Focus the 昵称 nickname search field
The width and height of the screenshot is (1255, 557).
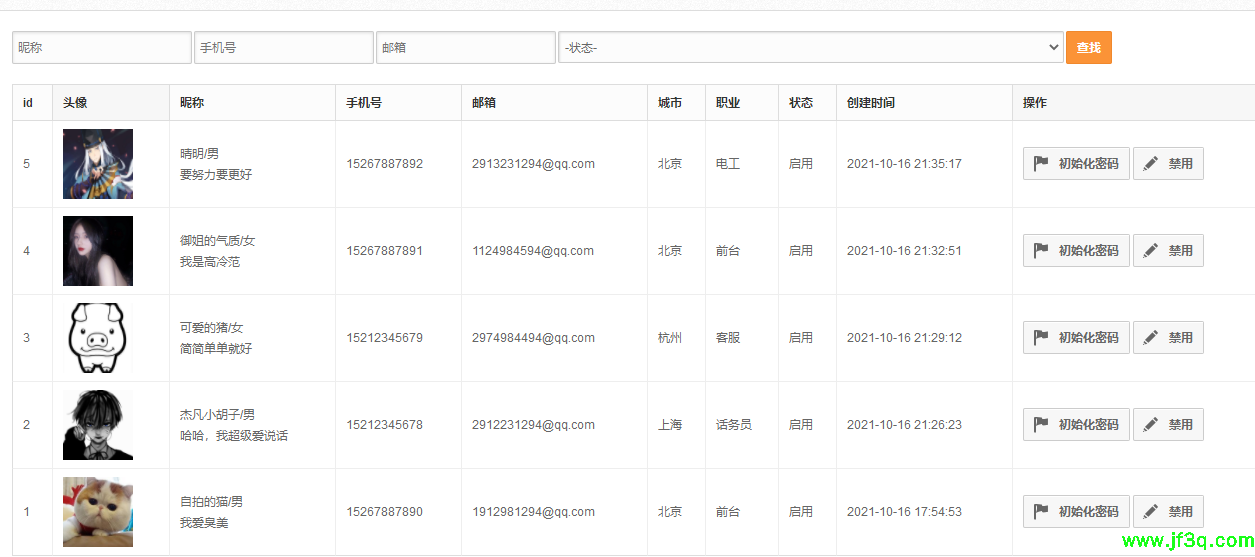coord(101,48)
